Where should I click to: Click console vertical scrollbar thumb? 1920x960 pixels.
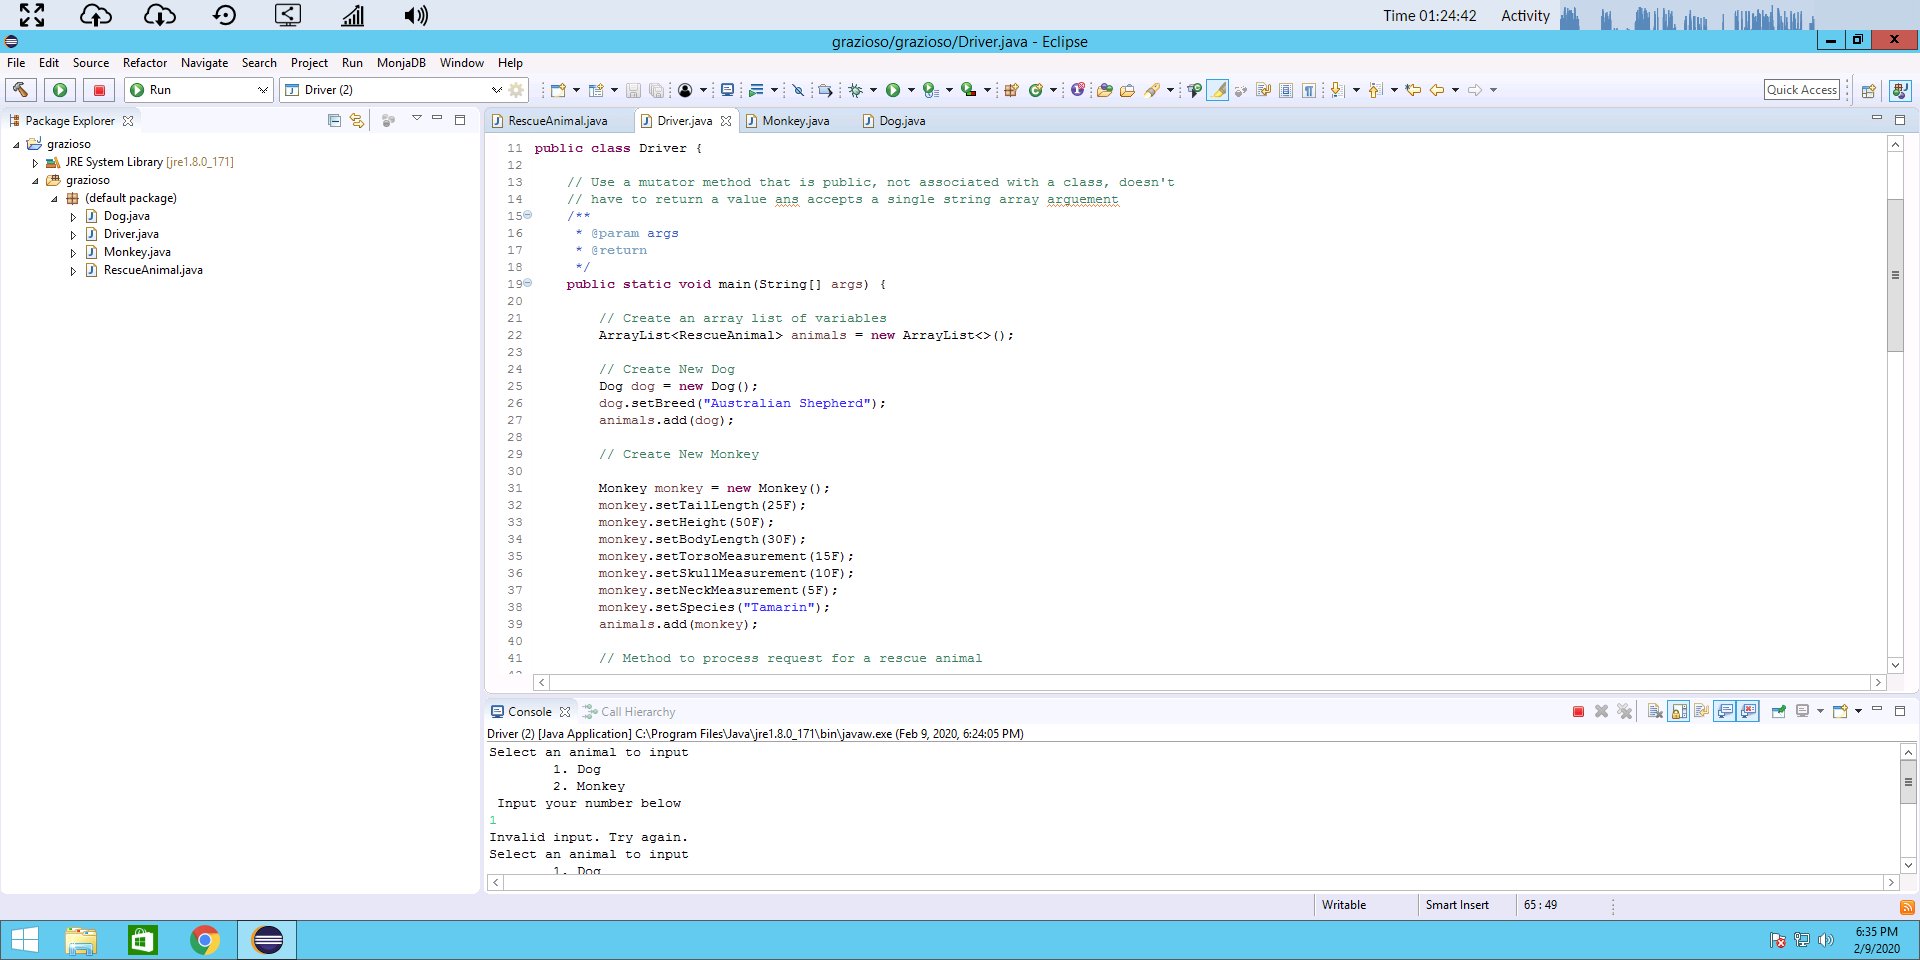[x=1908, y=782]
